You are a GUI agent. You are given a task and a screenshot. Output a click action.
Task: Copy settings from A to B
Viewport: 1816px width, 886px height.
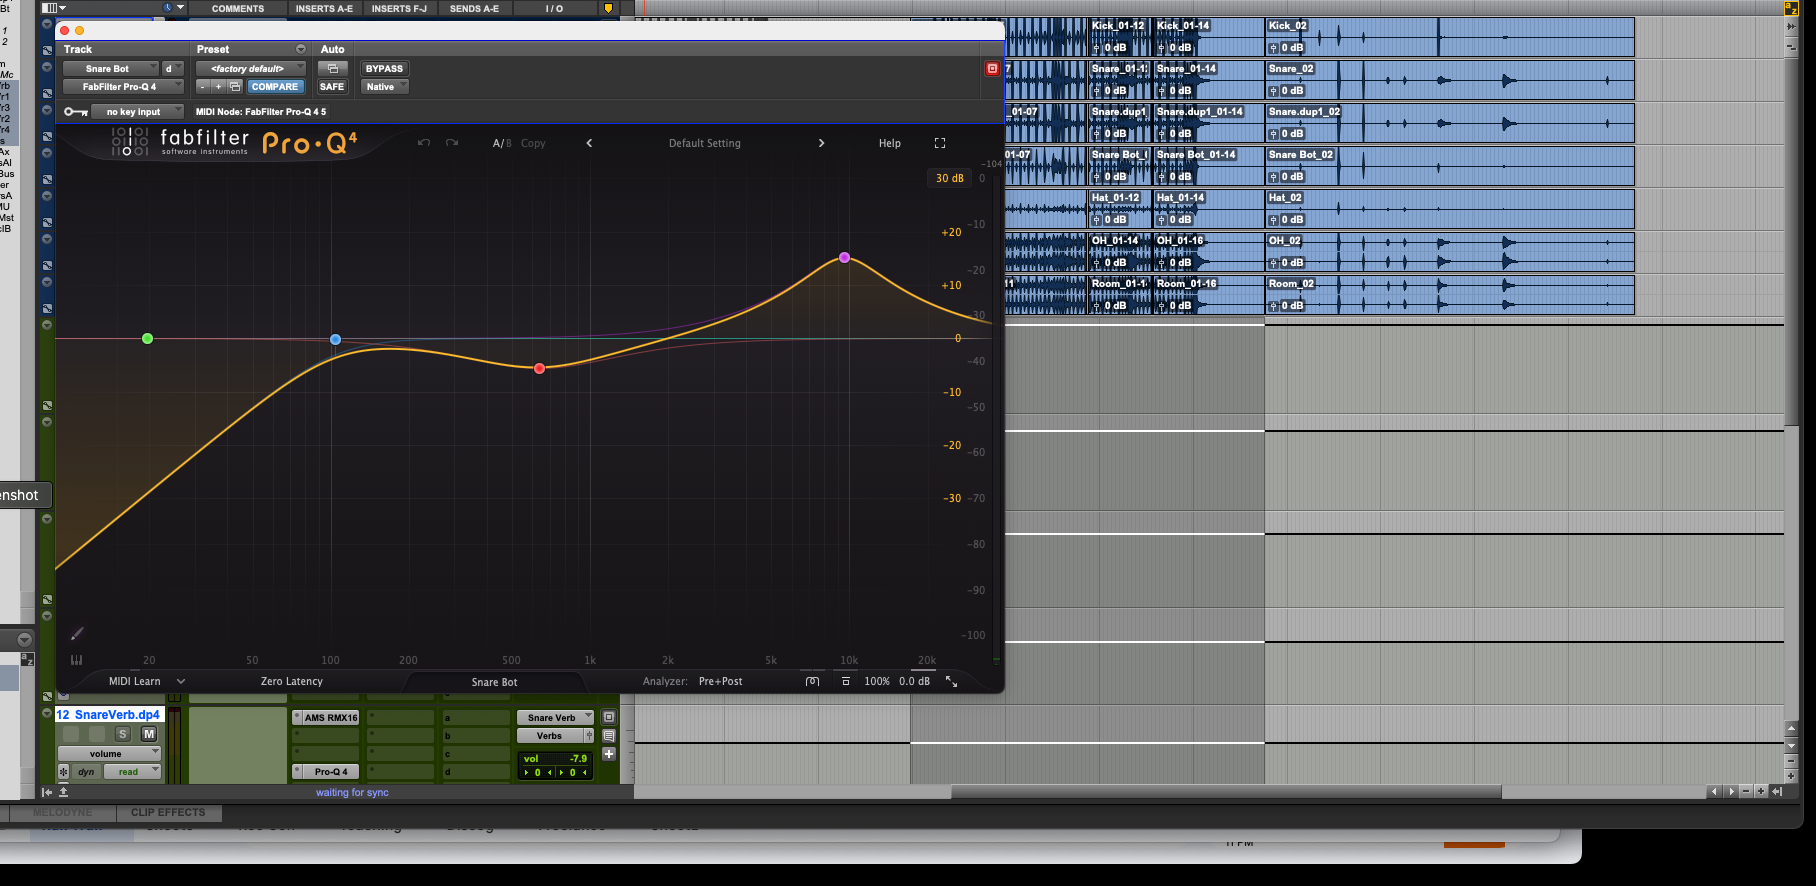(533, 143)
